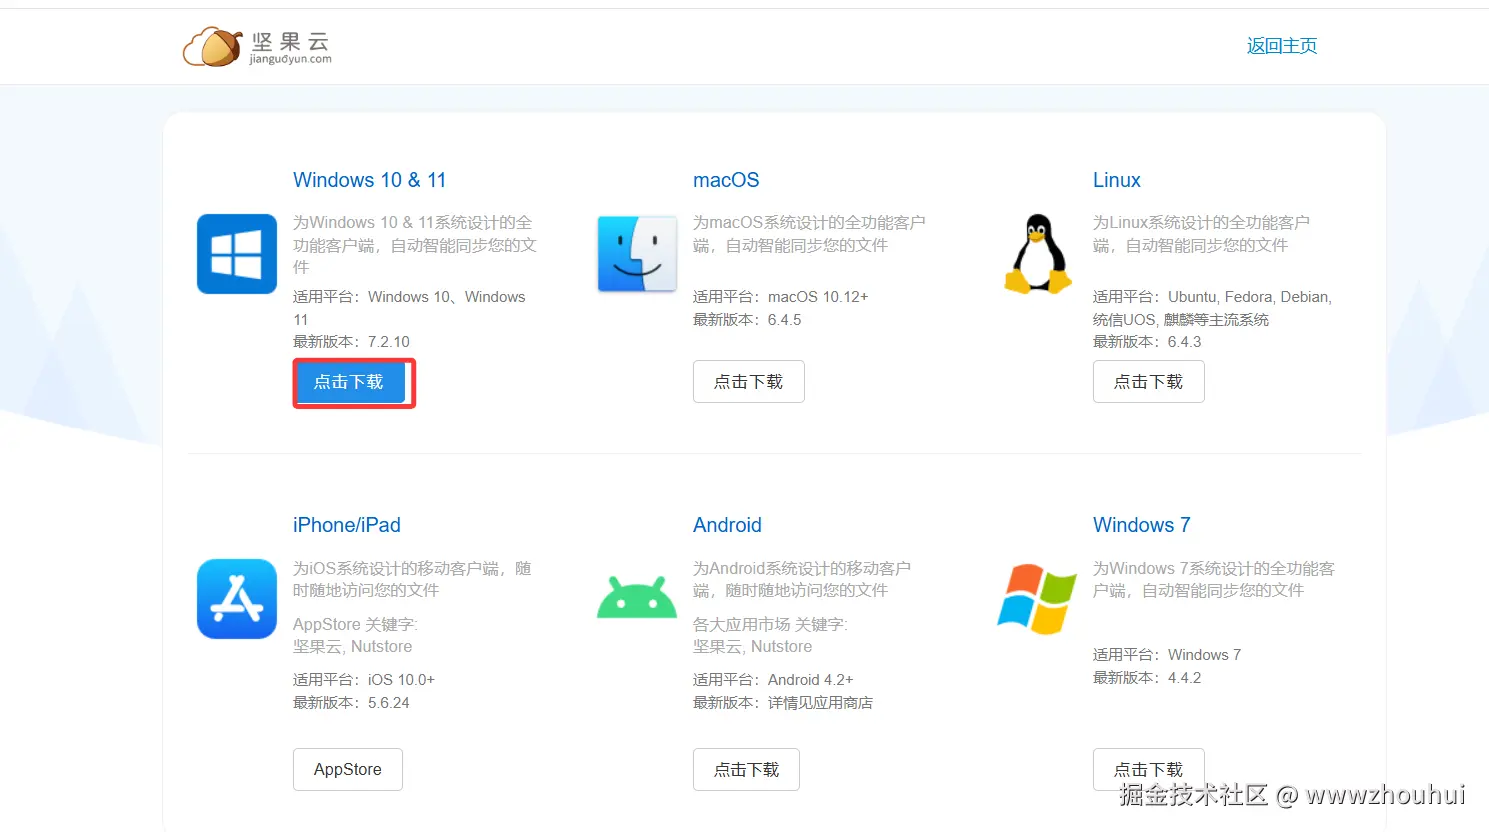This screenshot has width=1489, height=832.
Task: Click the version text 最新版本：7.2.10
Action: (x=352, y=342)
